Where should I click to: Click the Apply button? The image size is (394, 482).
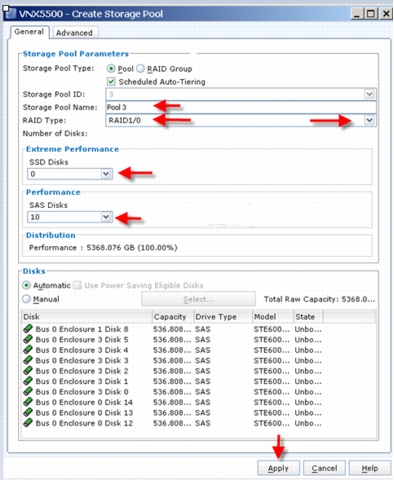278,468
